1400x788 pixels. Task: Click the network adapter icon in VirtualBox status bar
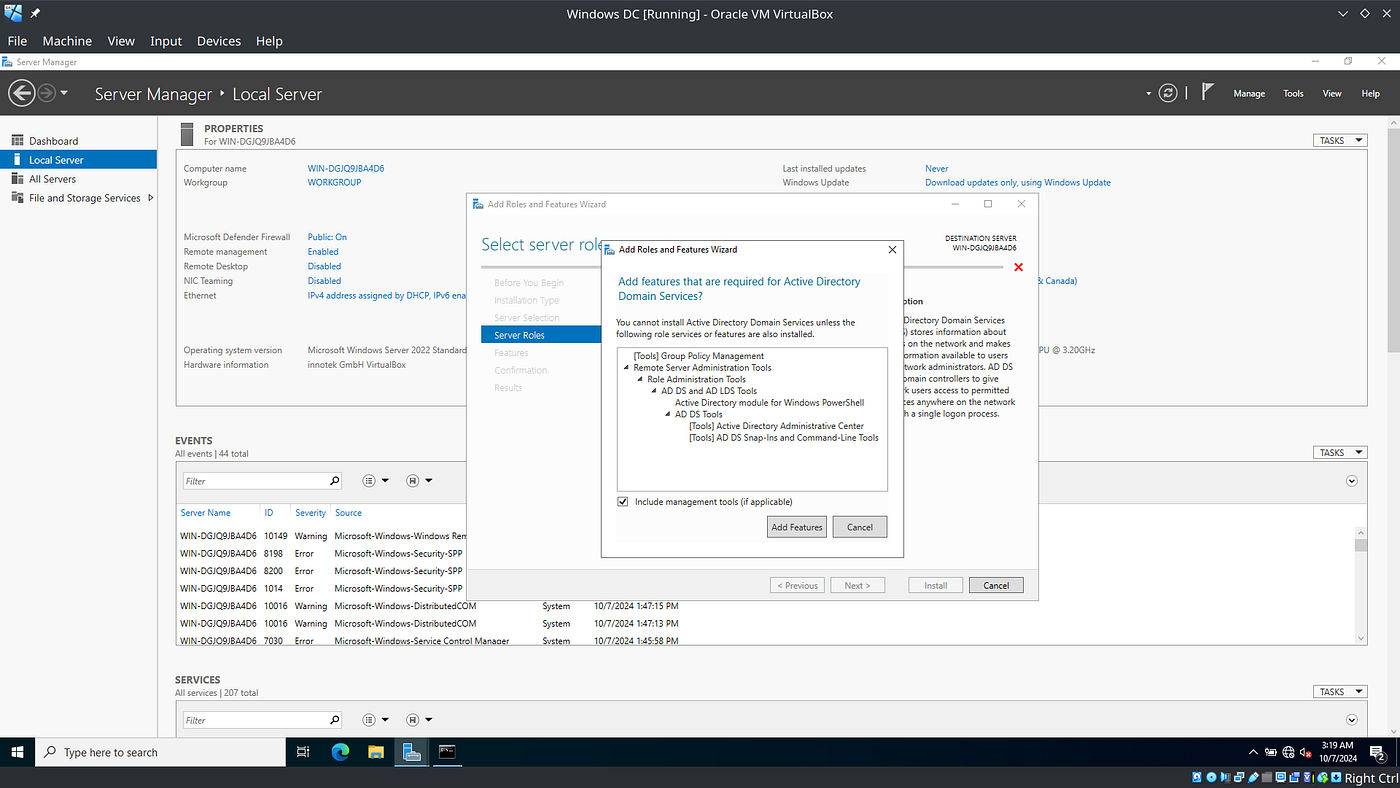[1240, 778]
